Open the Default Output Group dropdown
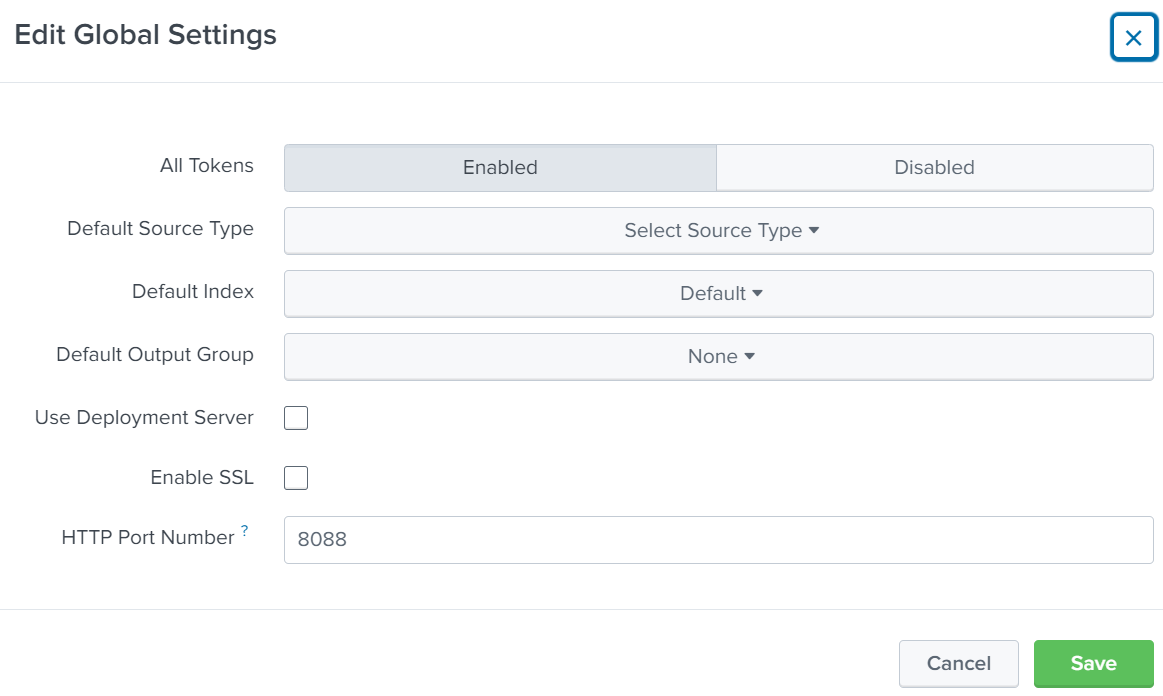Viewport: 1163px width, 696px height. click(719, 356)
